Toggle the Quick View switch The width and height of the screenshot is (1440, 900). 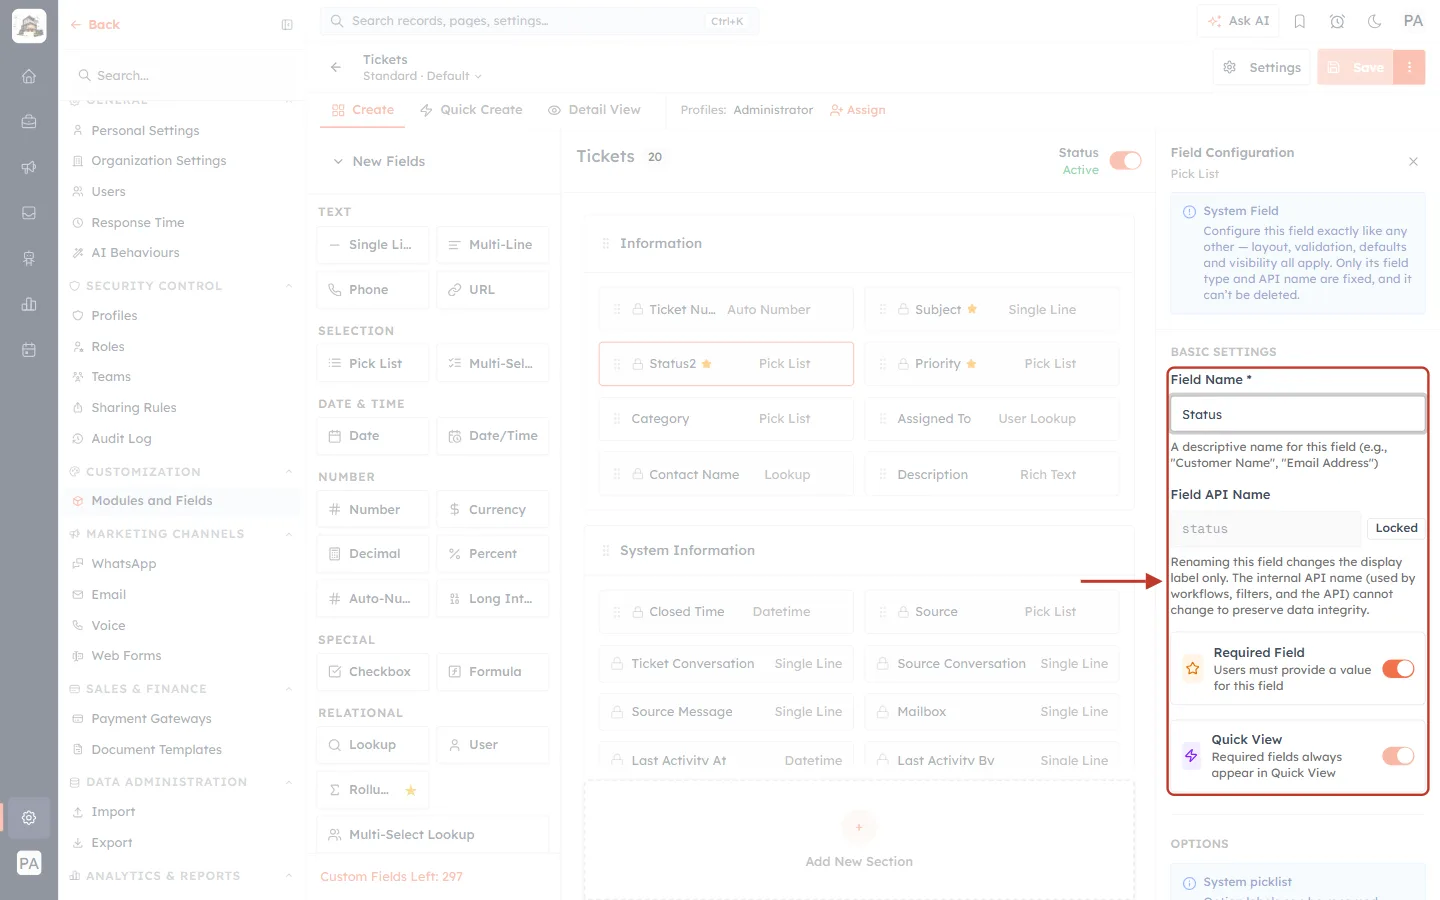point(1398,756)
